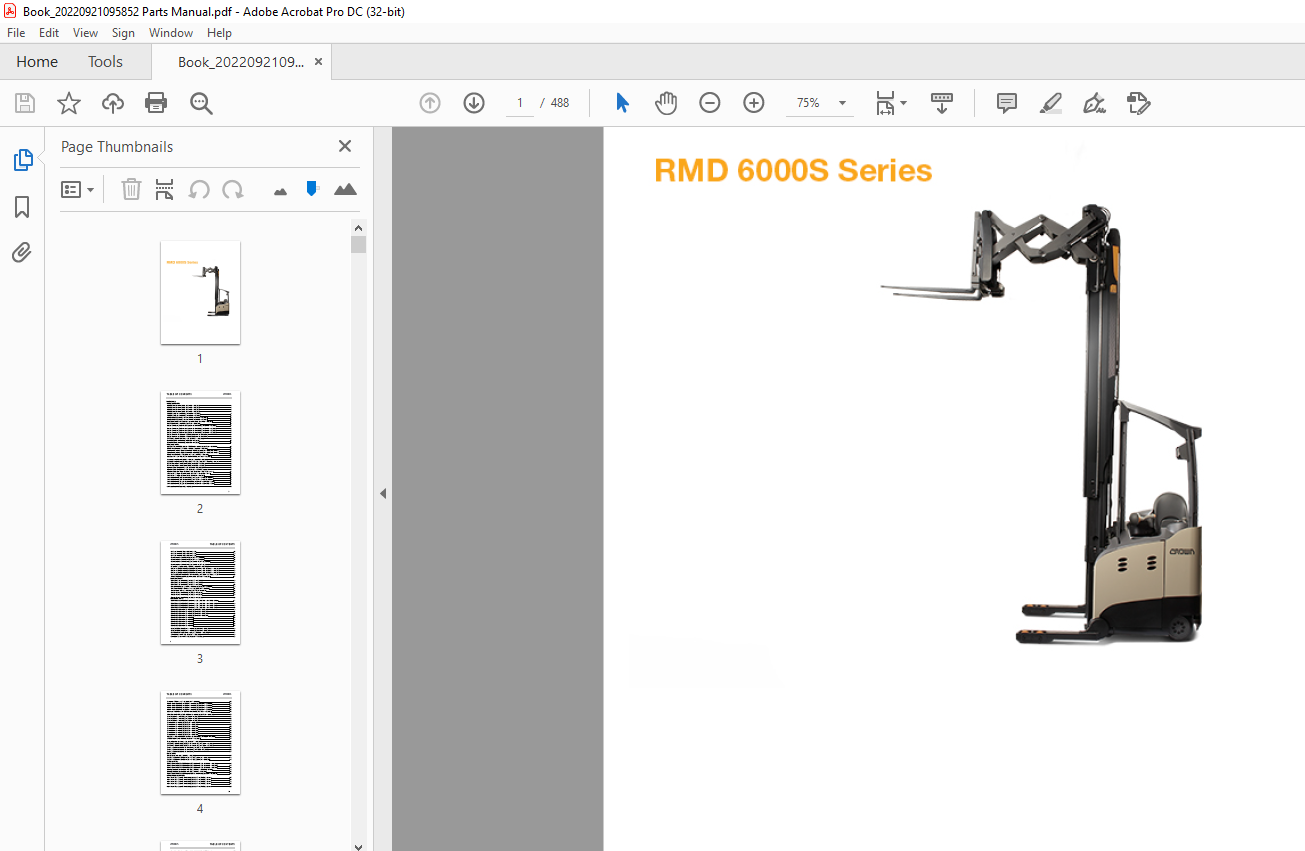This screenshot has width=1305, height=851.
Task: Open the Edit menu
Action: tap(49, 33)
